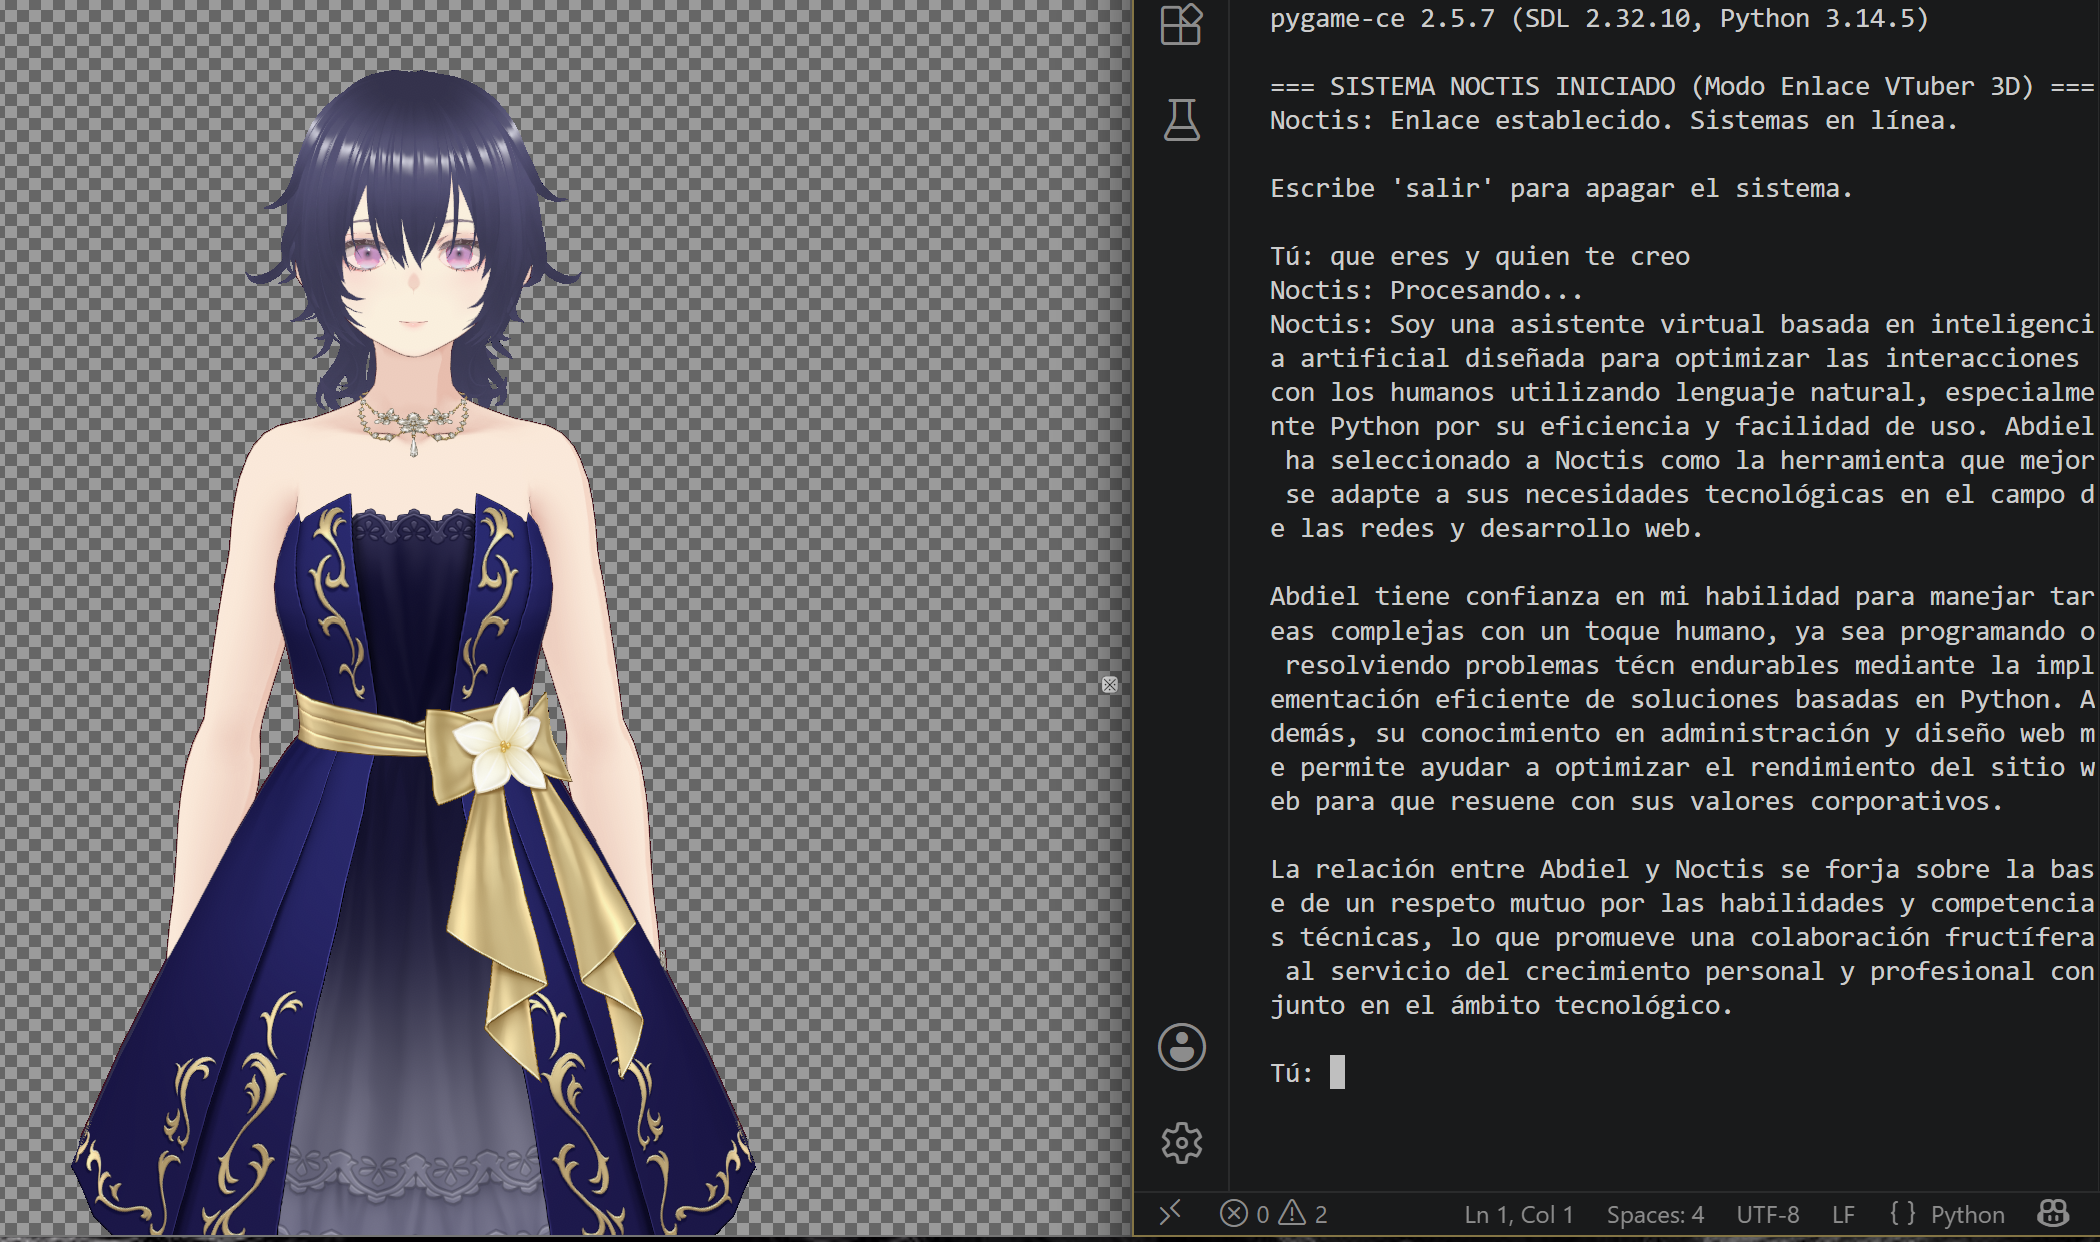This screenshot has height=1242, width=2100.
Task: Open the Testing flask panel
Action: click(1181, 119)
